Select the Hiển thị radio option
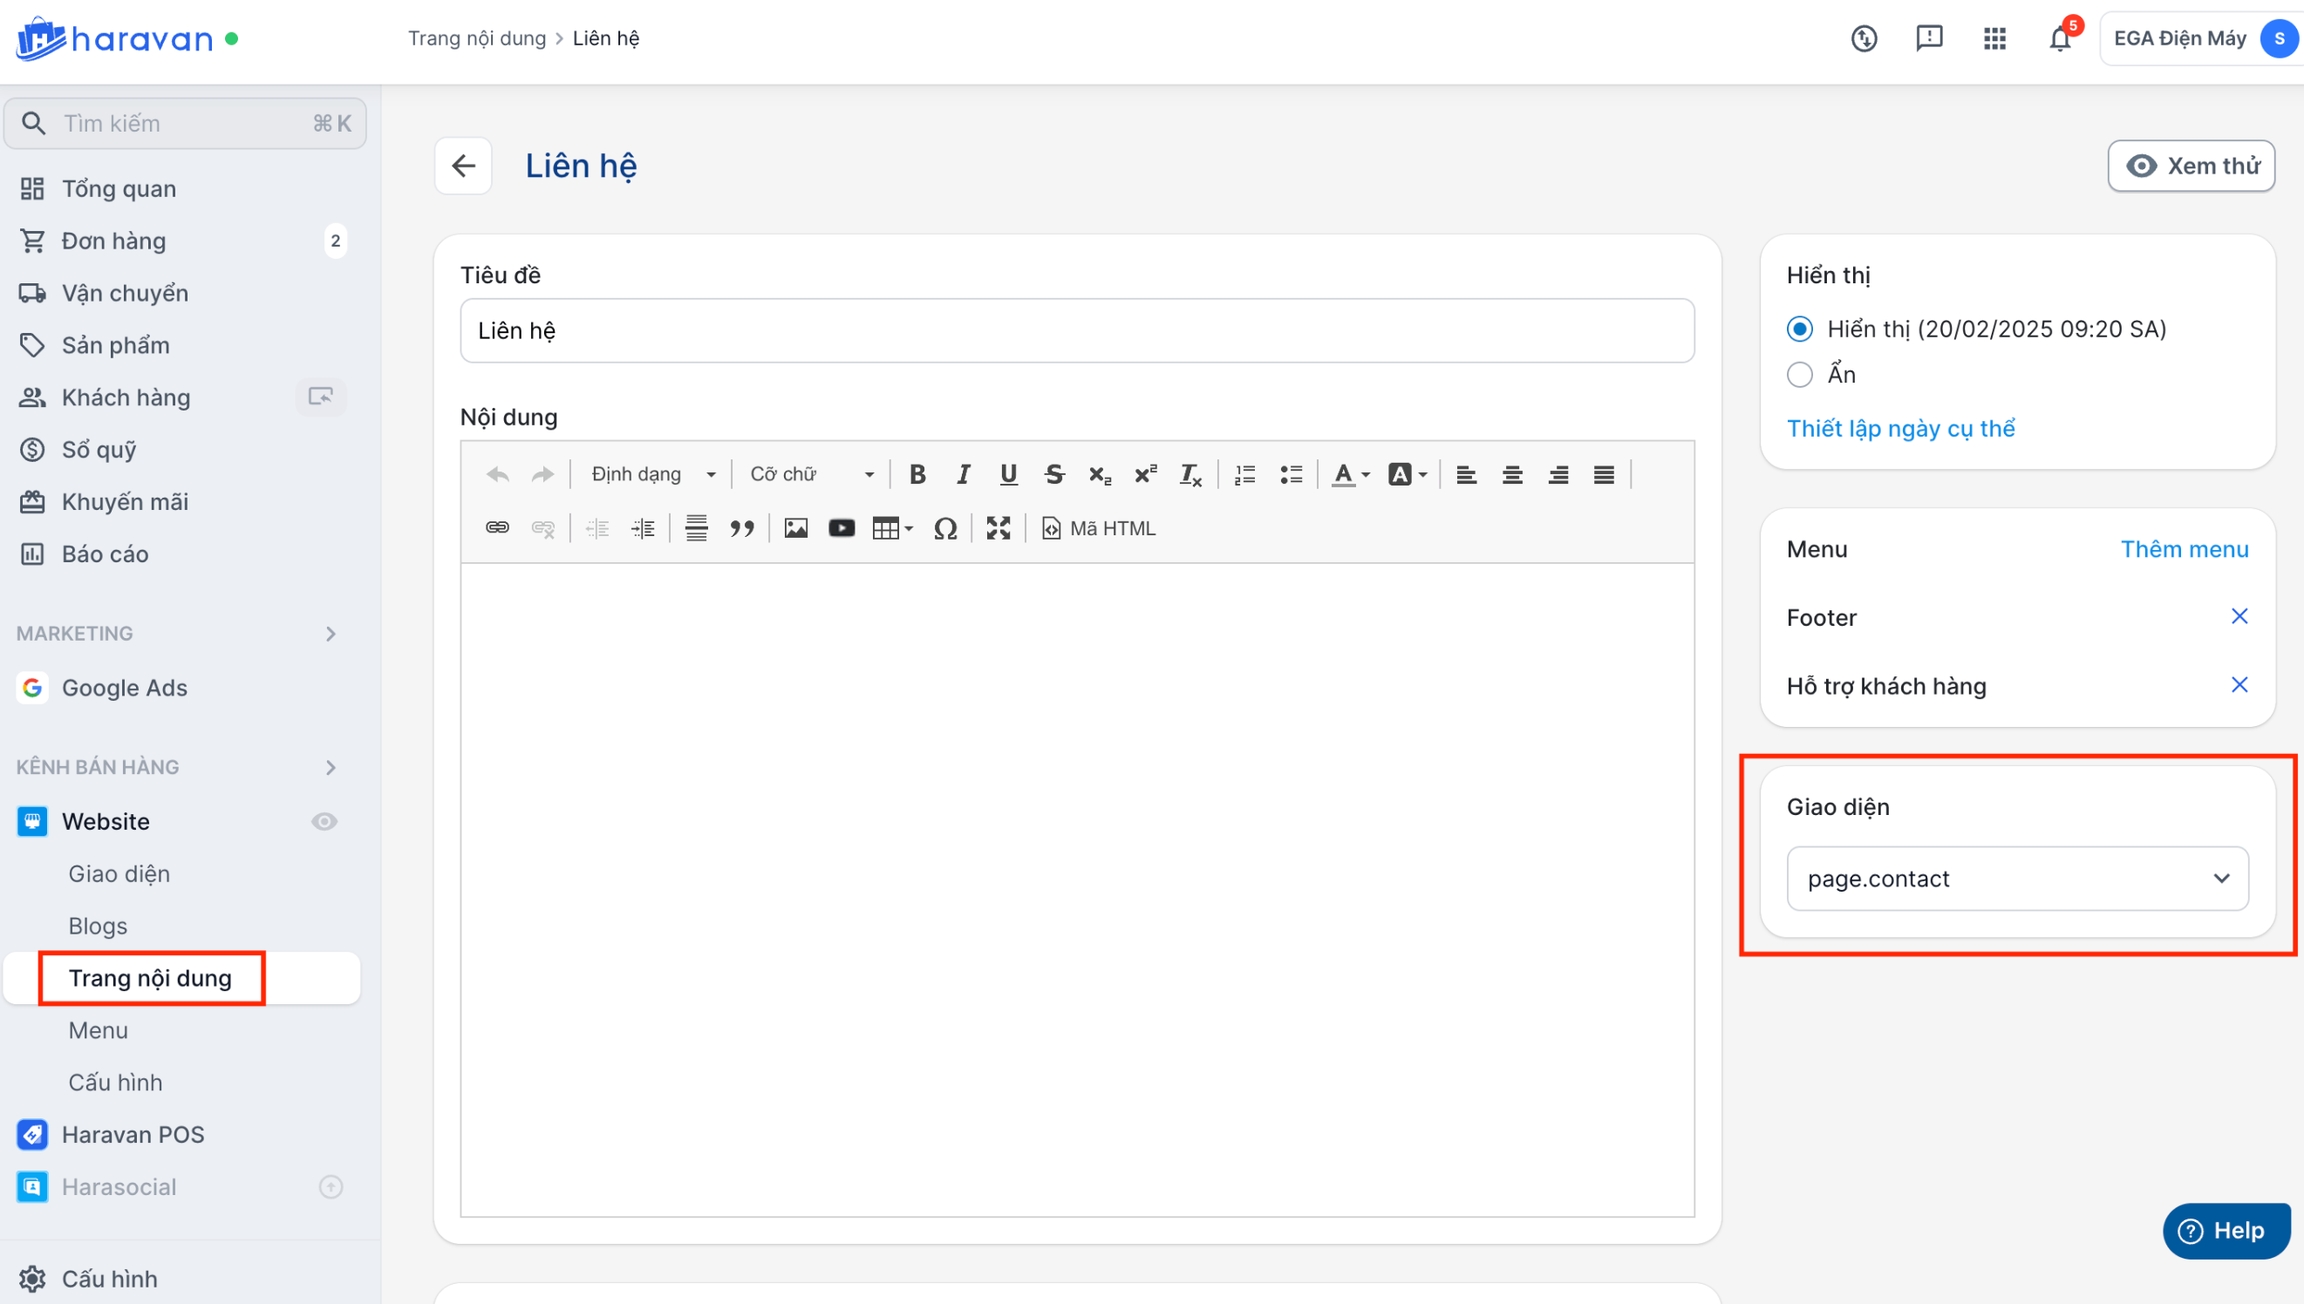 [x=1799, y=329]
